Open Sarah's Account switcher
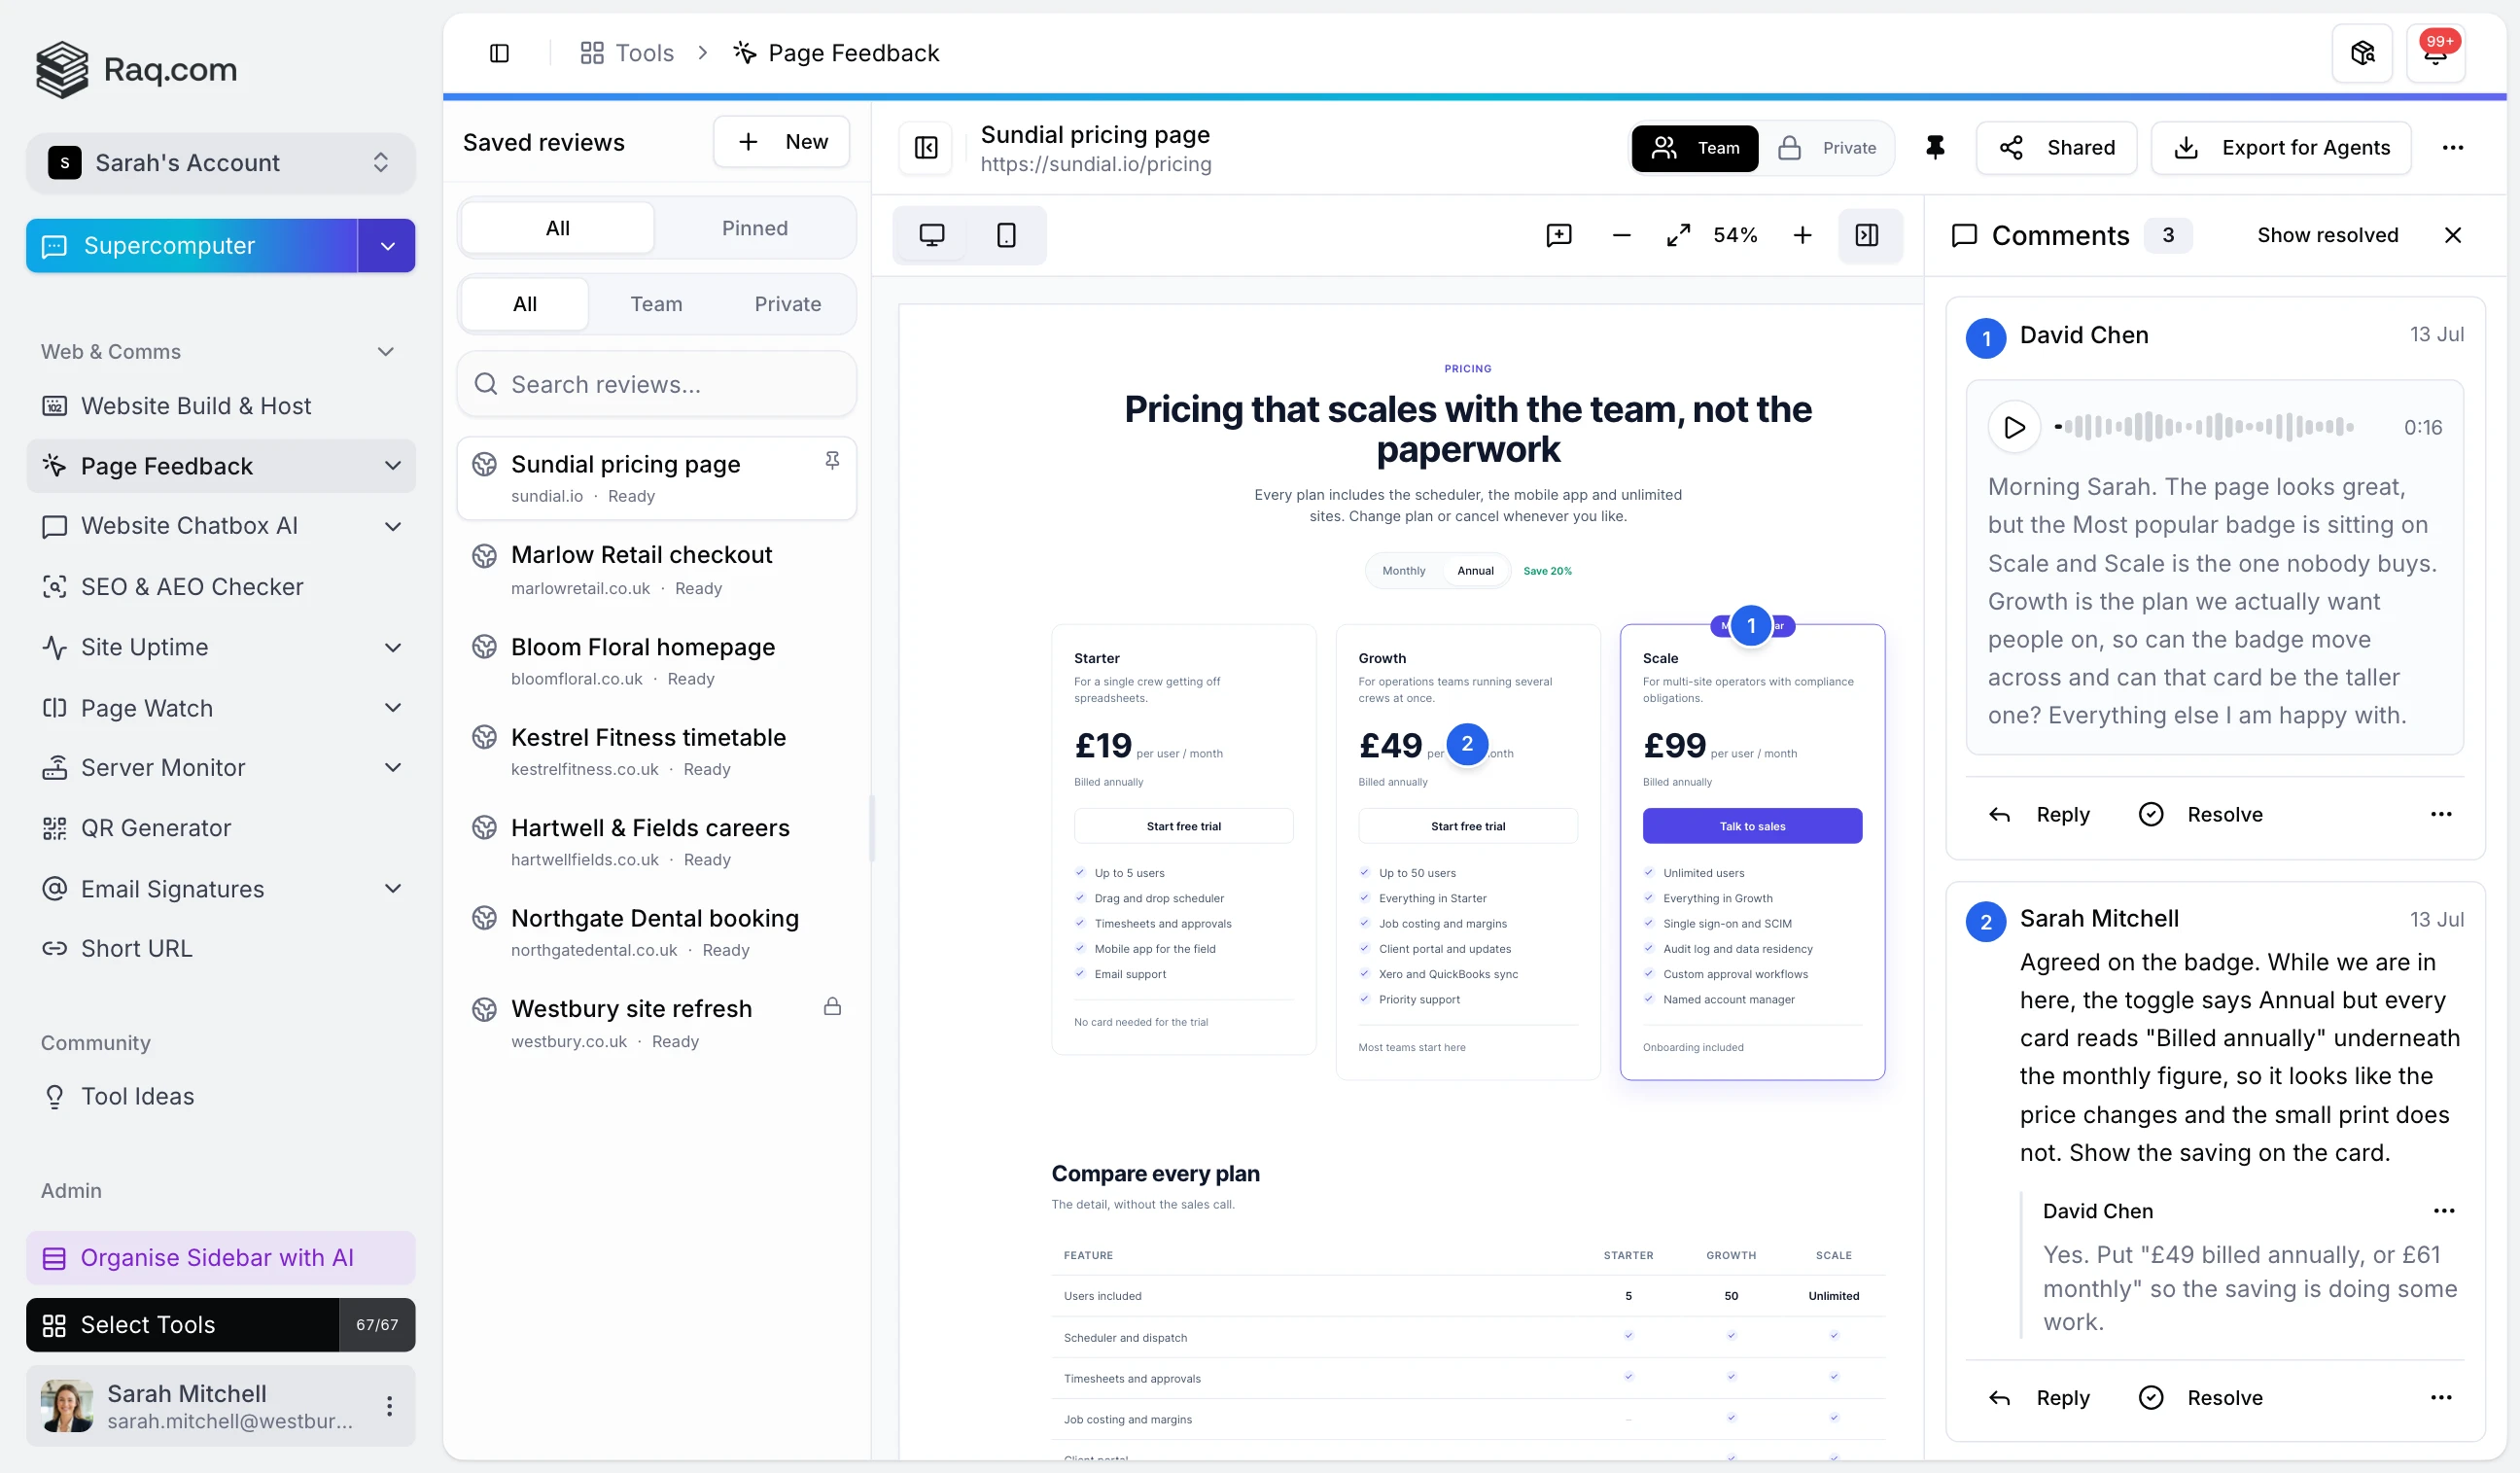The width and height of the screenshot is (2520, 1473). (220, 163)
